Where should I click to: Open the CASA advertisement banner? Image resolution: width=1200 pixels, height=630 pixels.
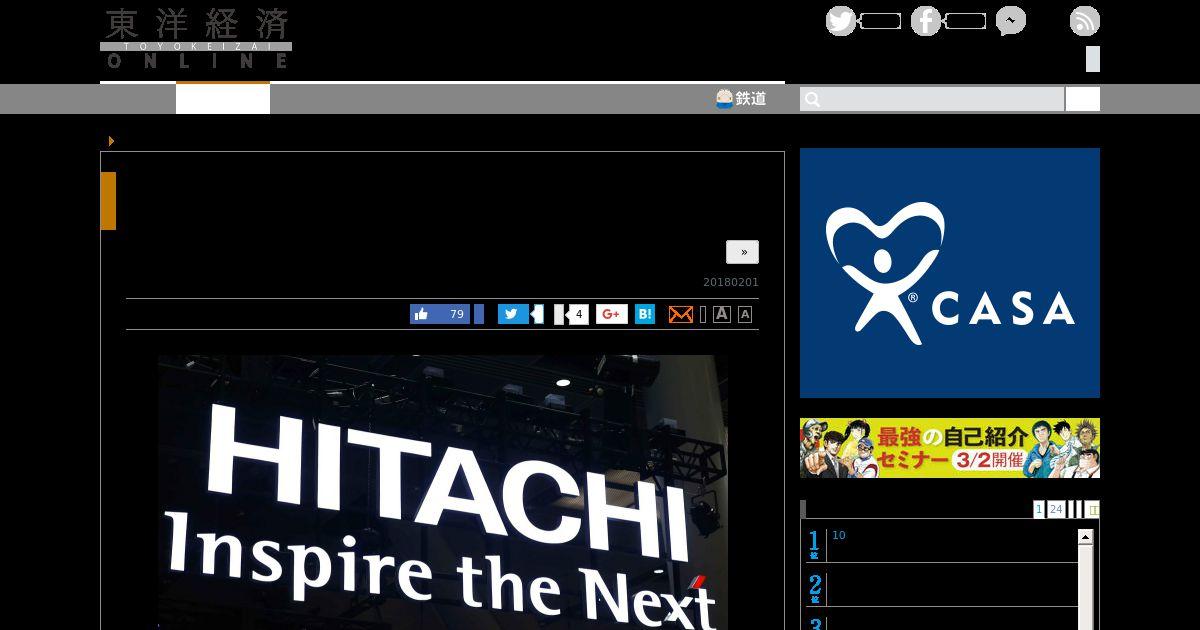point(950,273)
